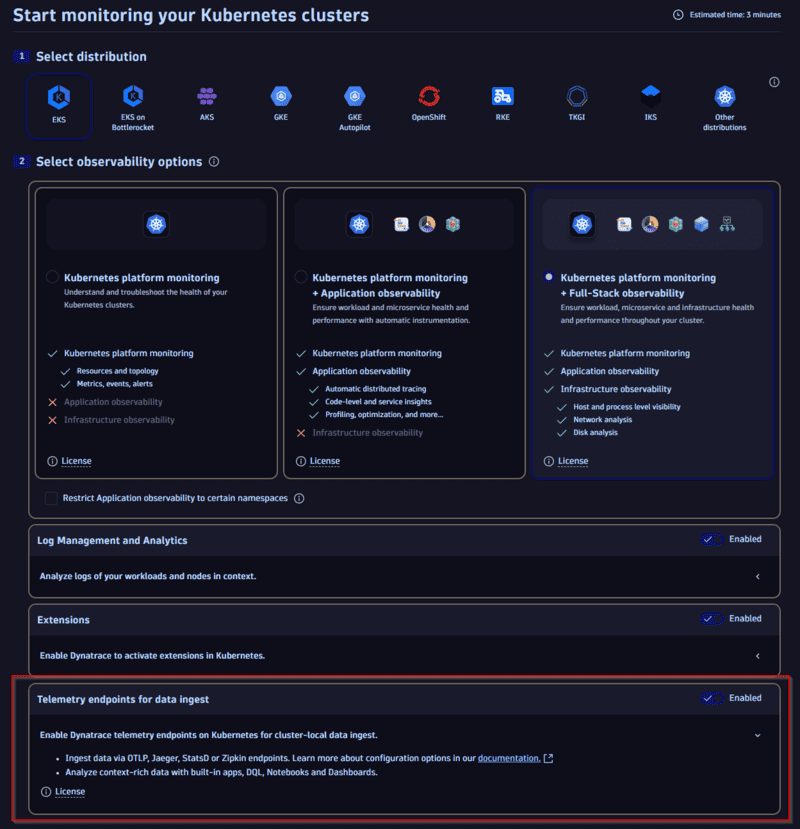This screenshot has height=829, width=800.
Task: Select Kubernetes platform monitoring radio option
Action: pos(54,278)
